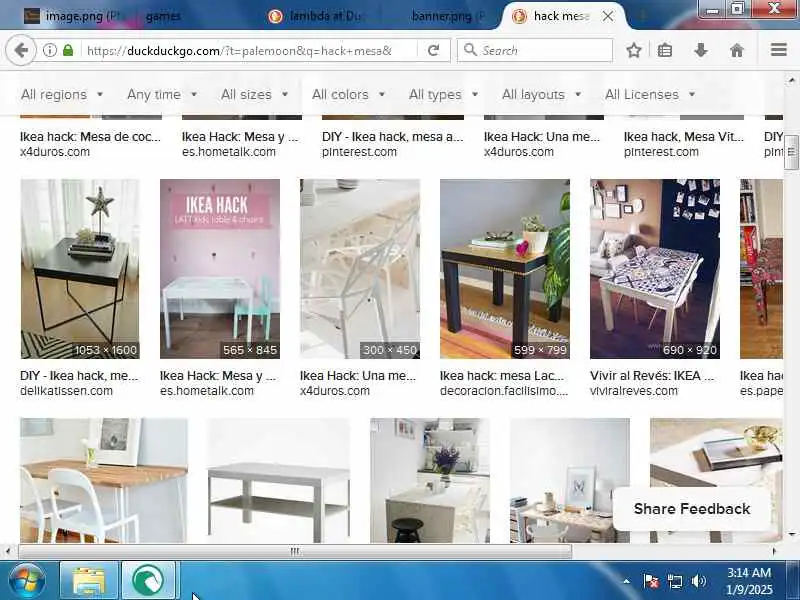Visit the viviralreves.com source link
Viewport: 800px width, 600px height.
point(634,391)
